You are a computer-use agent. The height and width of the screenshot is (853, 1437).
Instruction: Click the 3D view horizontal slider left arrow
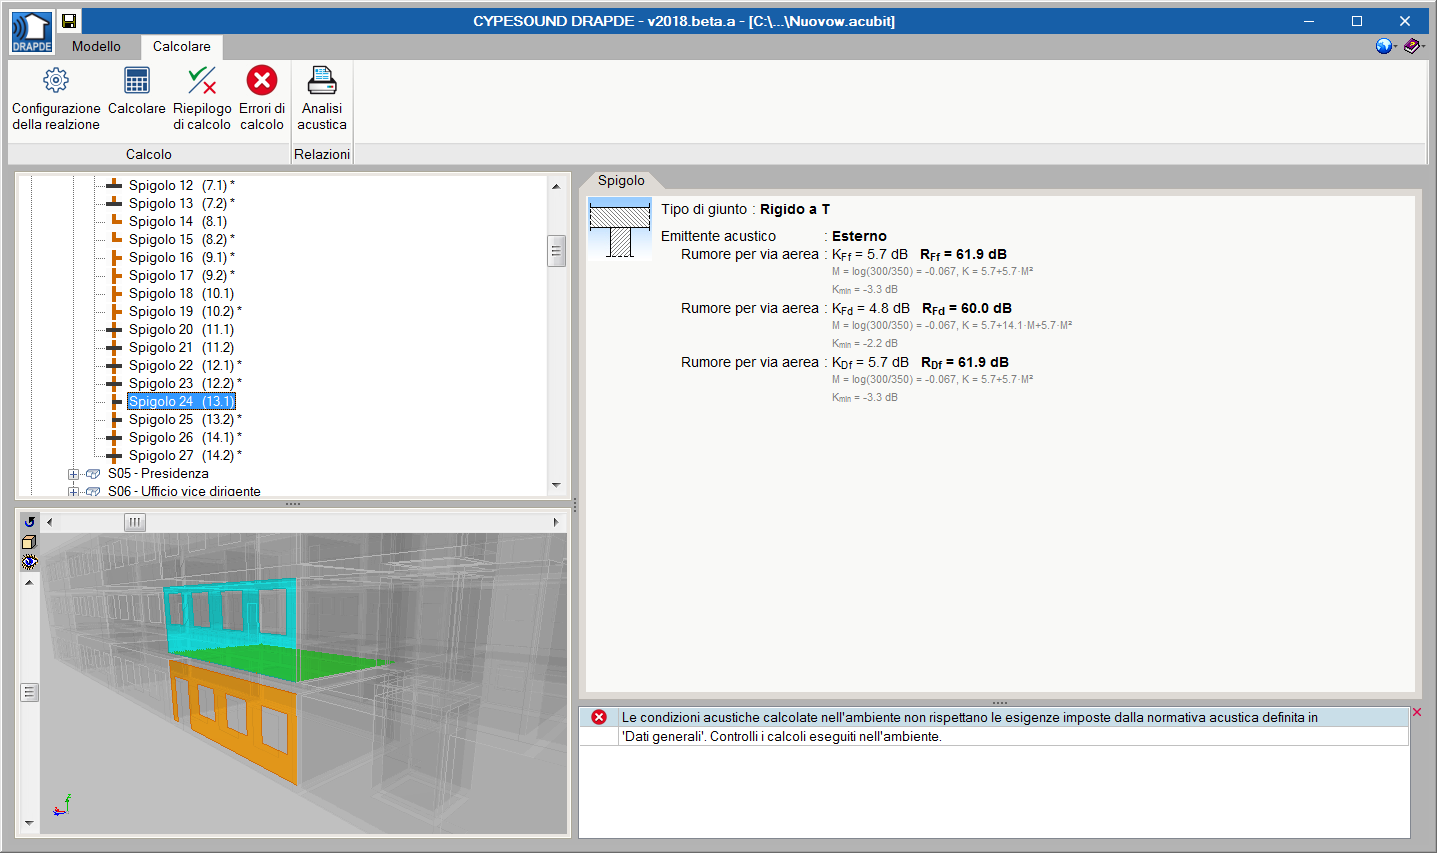coord(50,522)
